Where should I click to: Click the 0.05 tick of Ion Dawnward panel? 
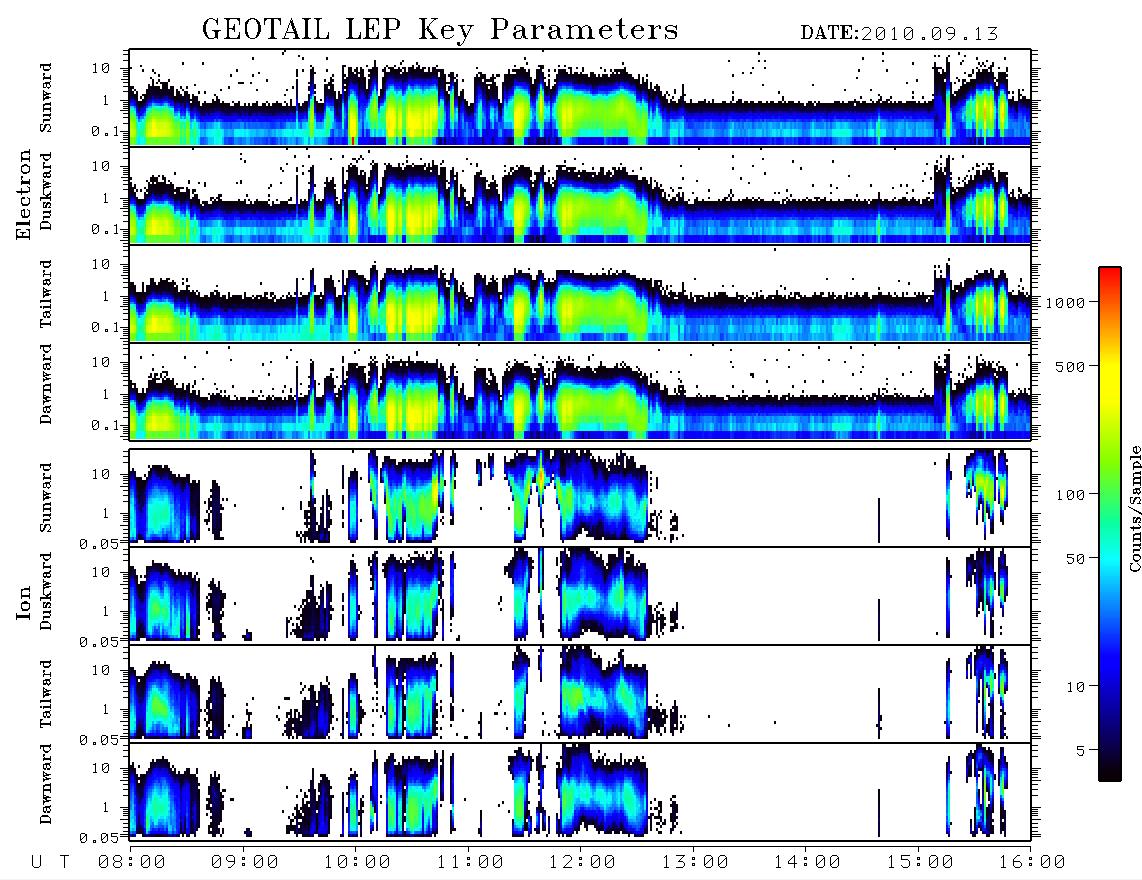point(99,838)
